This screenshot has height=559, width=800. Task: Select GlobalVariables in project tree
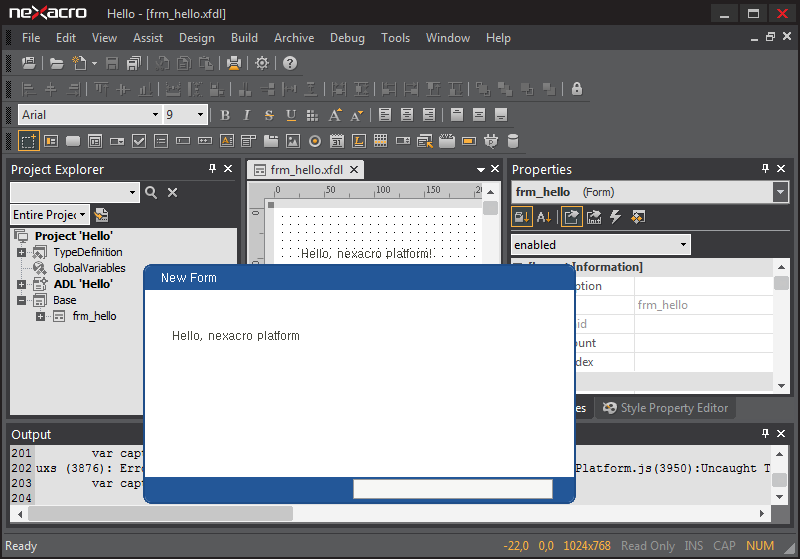click(x=89, y=268)
